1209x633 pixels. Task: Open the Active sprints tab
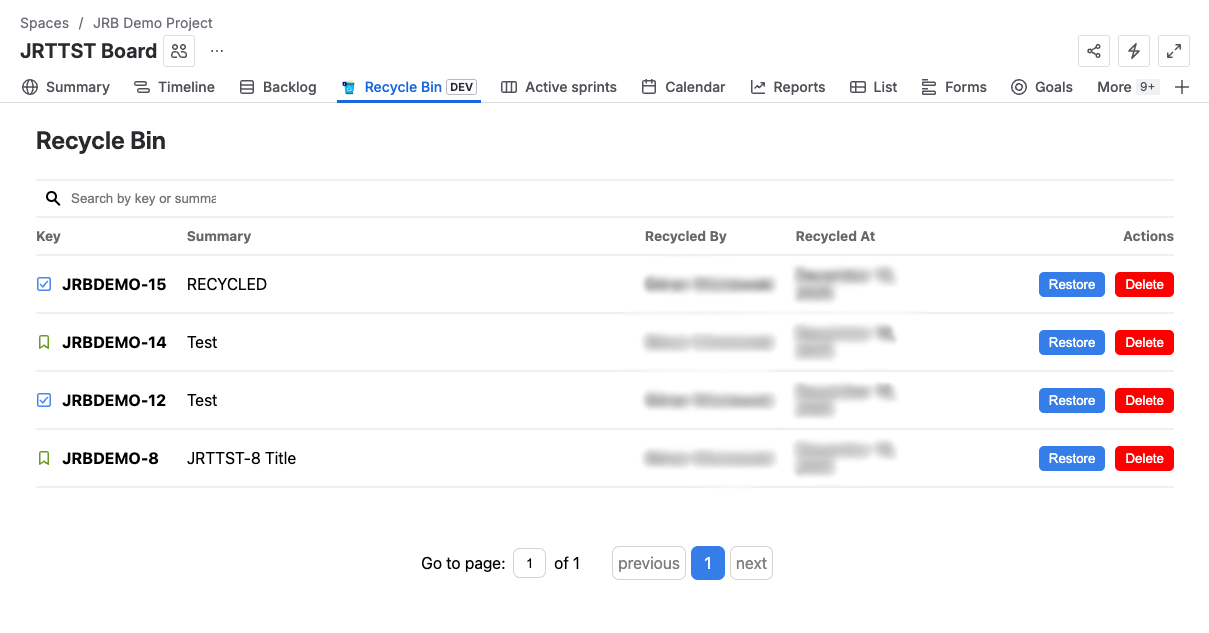coord(559,87)
